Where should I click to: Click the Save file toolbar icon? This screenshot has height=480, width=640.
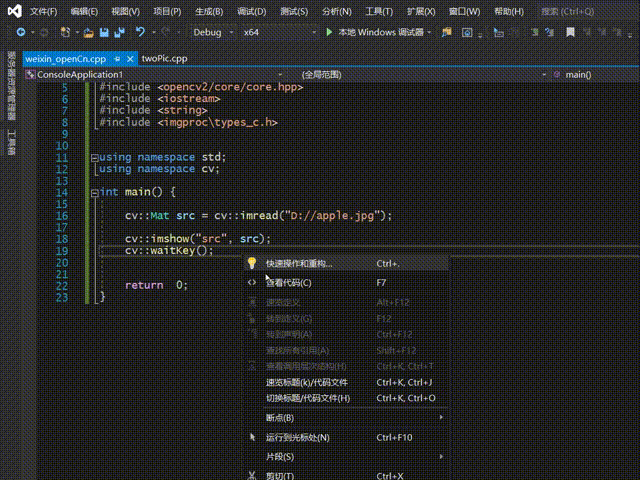[x=103, y=33]
